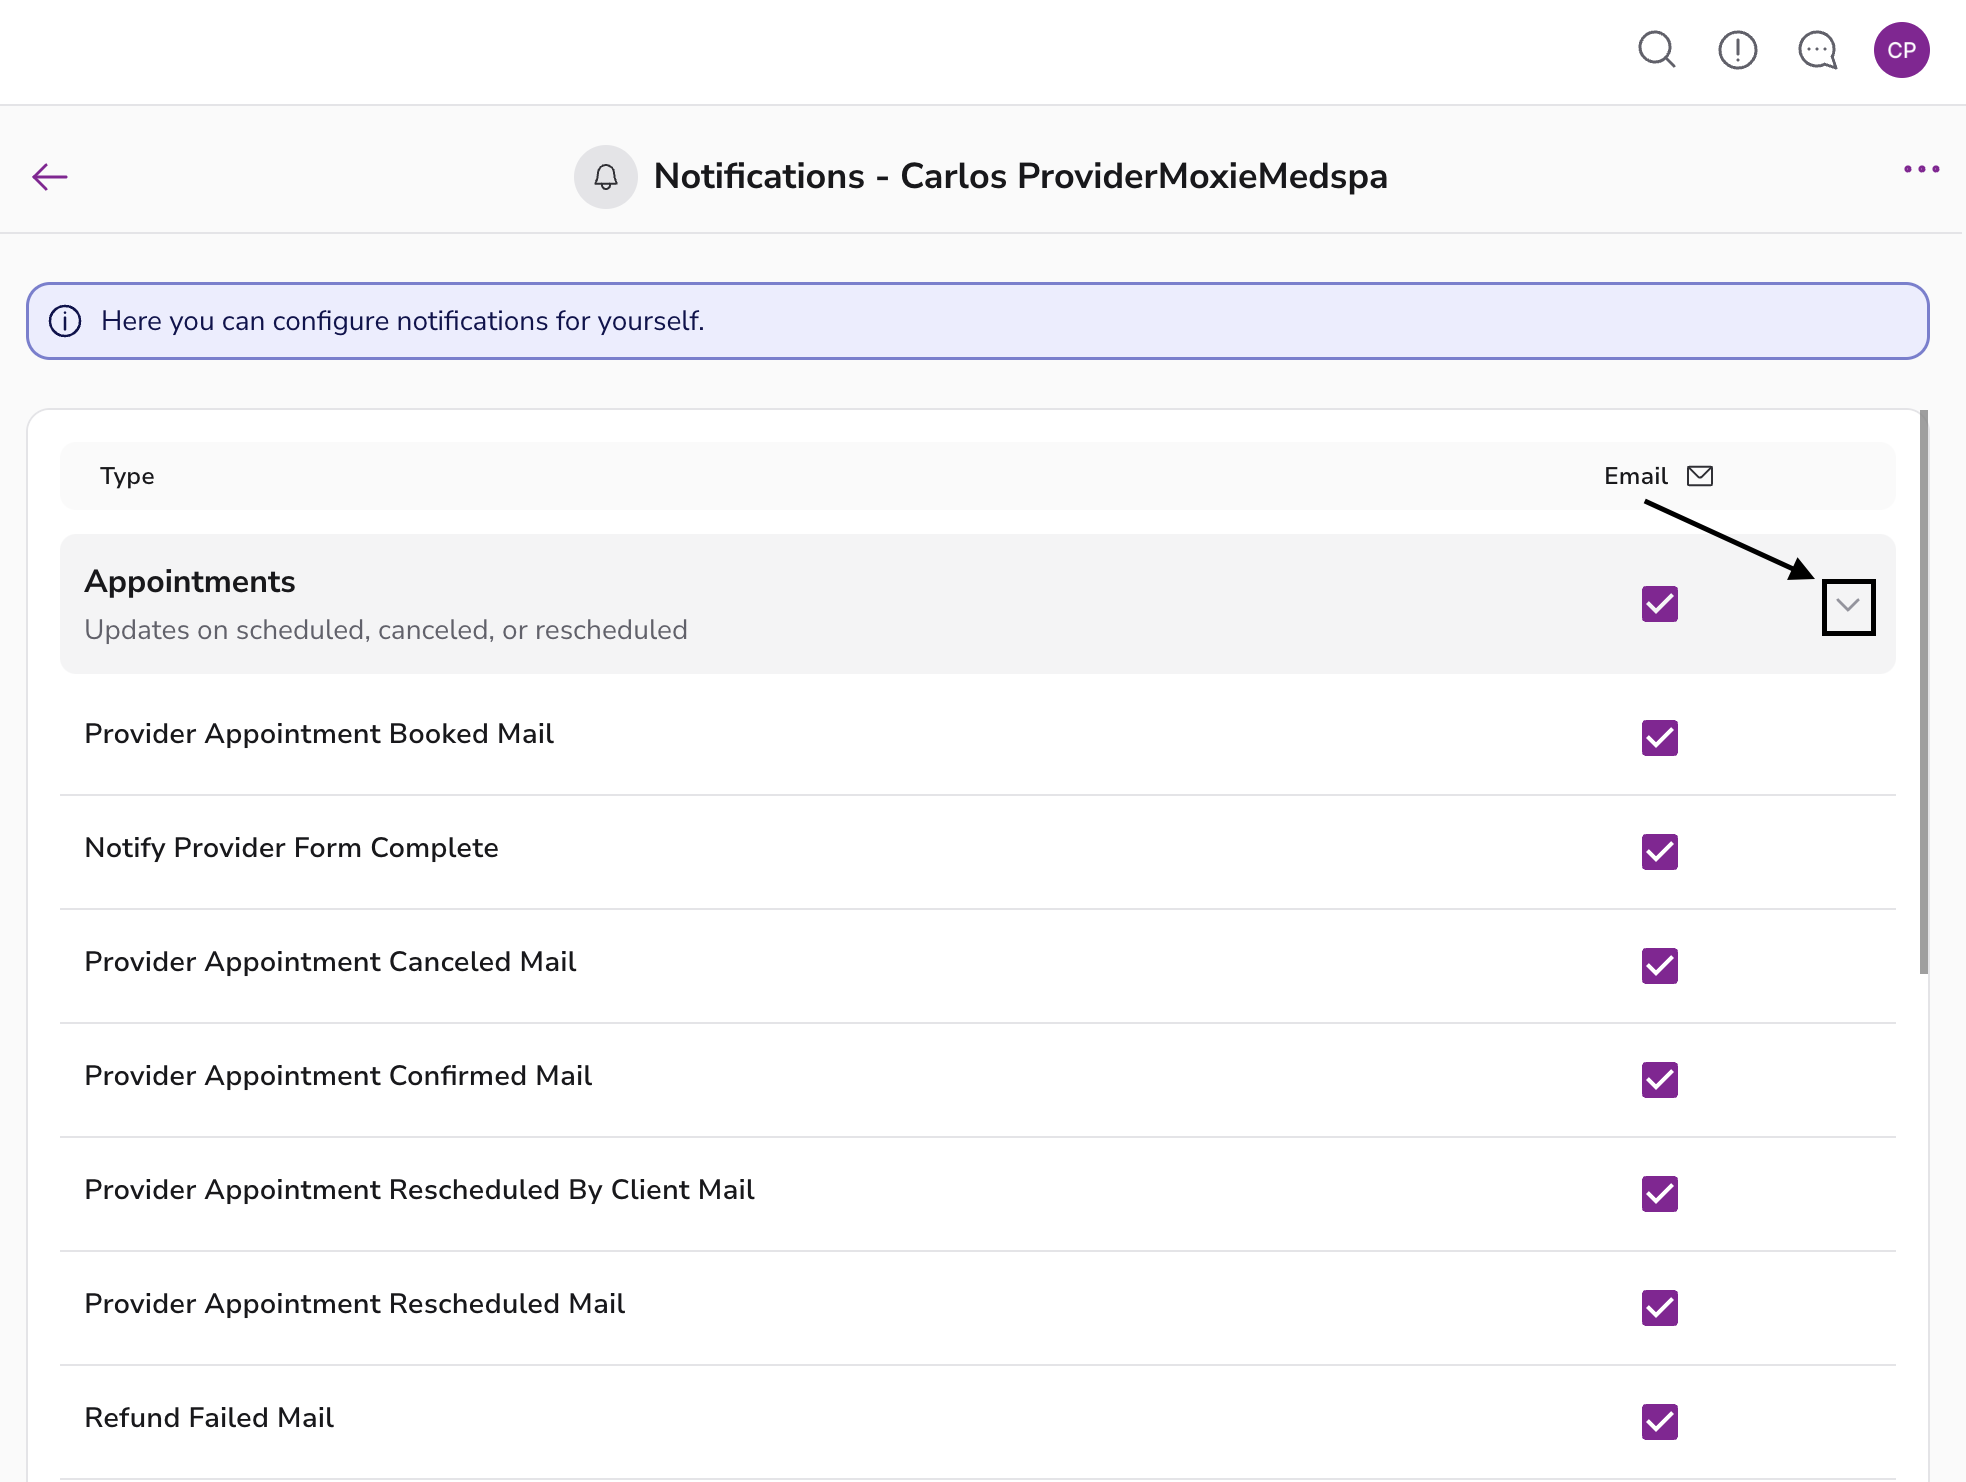Click the Appointments group header
Viewport: 1966px width, 1482px height.
click(x=190, y=582)
